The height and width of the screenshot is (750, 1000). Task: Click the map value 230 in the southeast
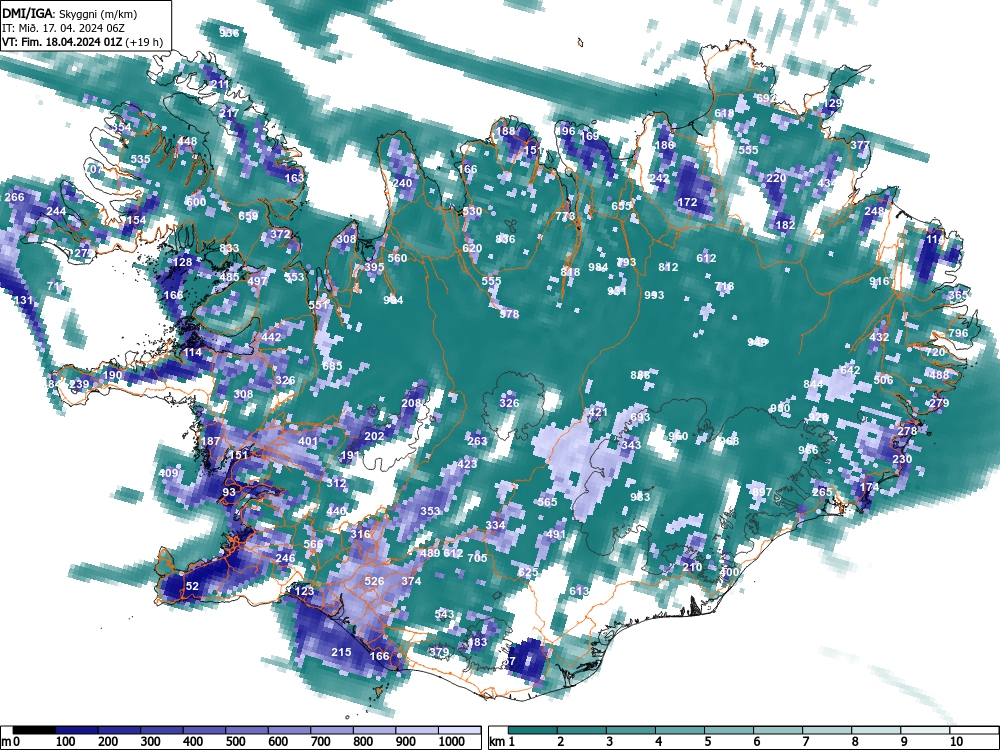coord(902,459)
